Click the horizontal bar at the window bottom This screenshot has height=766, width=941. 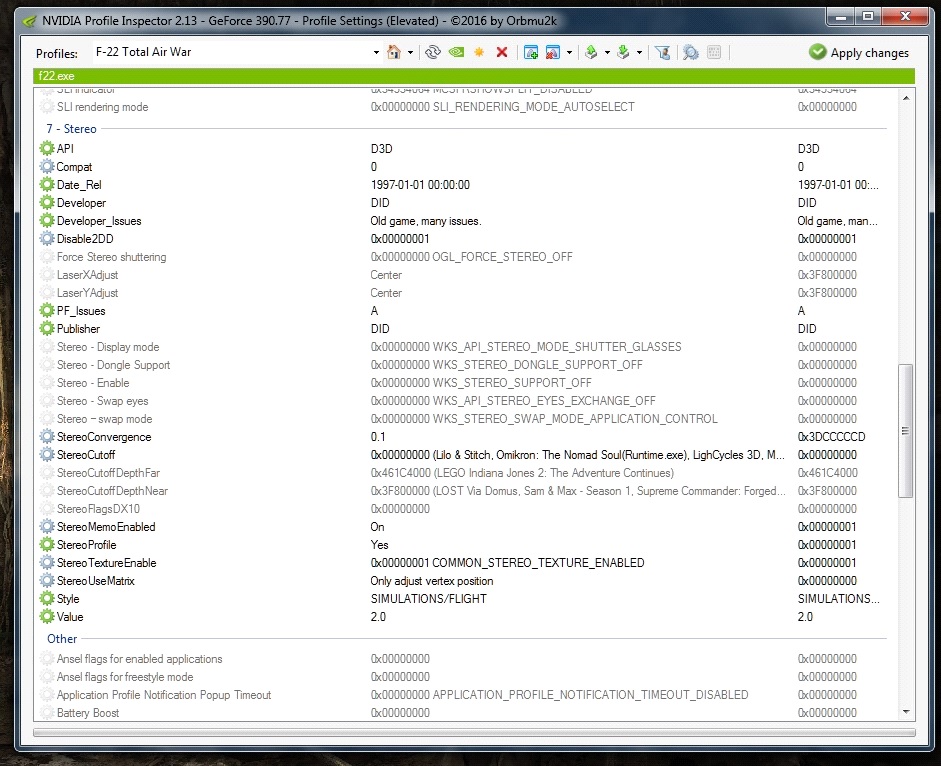coord(474,732)
